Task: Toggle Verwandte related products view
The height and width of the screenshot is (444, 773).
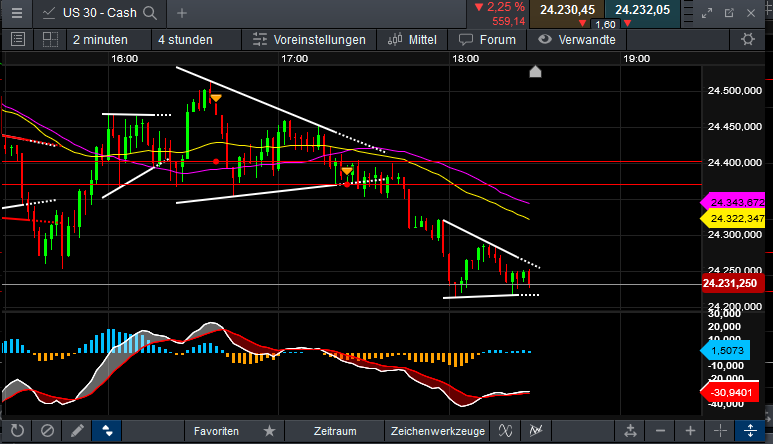Action: [x=577, y=40]
